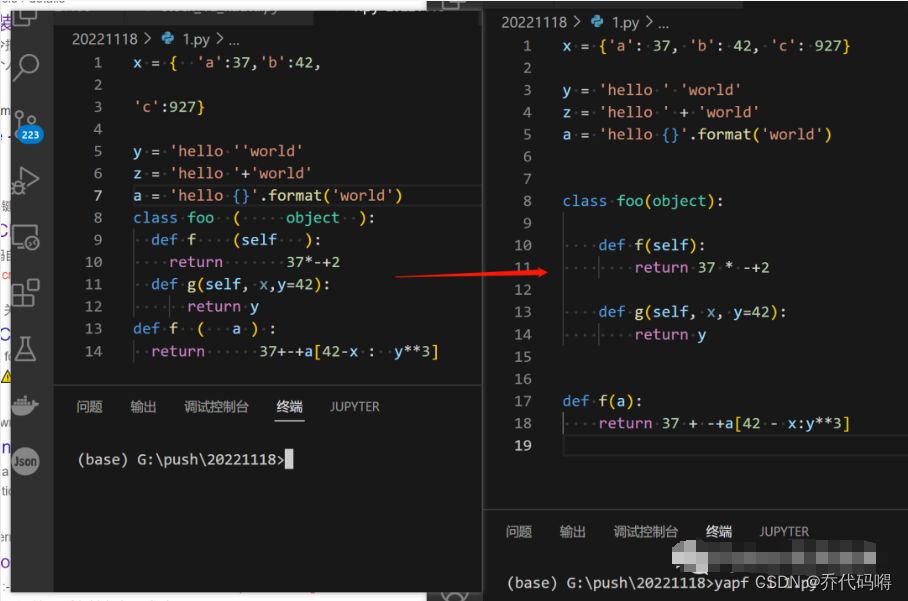Open the Remote Explorer icon
Image resolution: width=908 pixels, height=601 pixels.
26,237
